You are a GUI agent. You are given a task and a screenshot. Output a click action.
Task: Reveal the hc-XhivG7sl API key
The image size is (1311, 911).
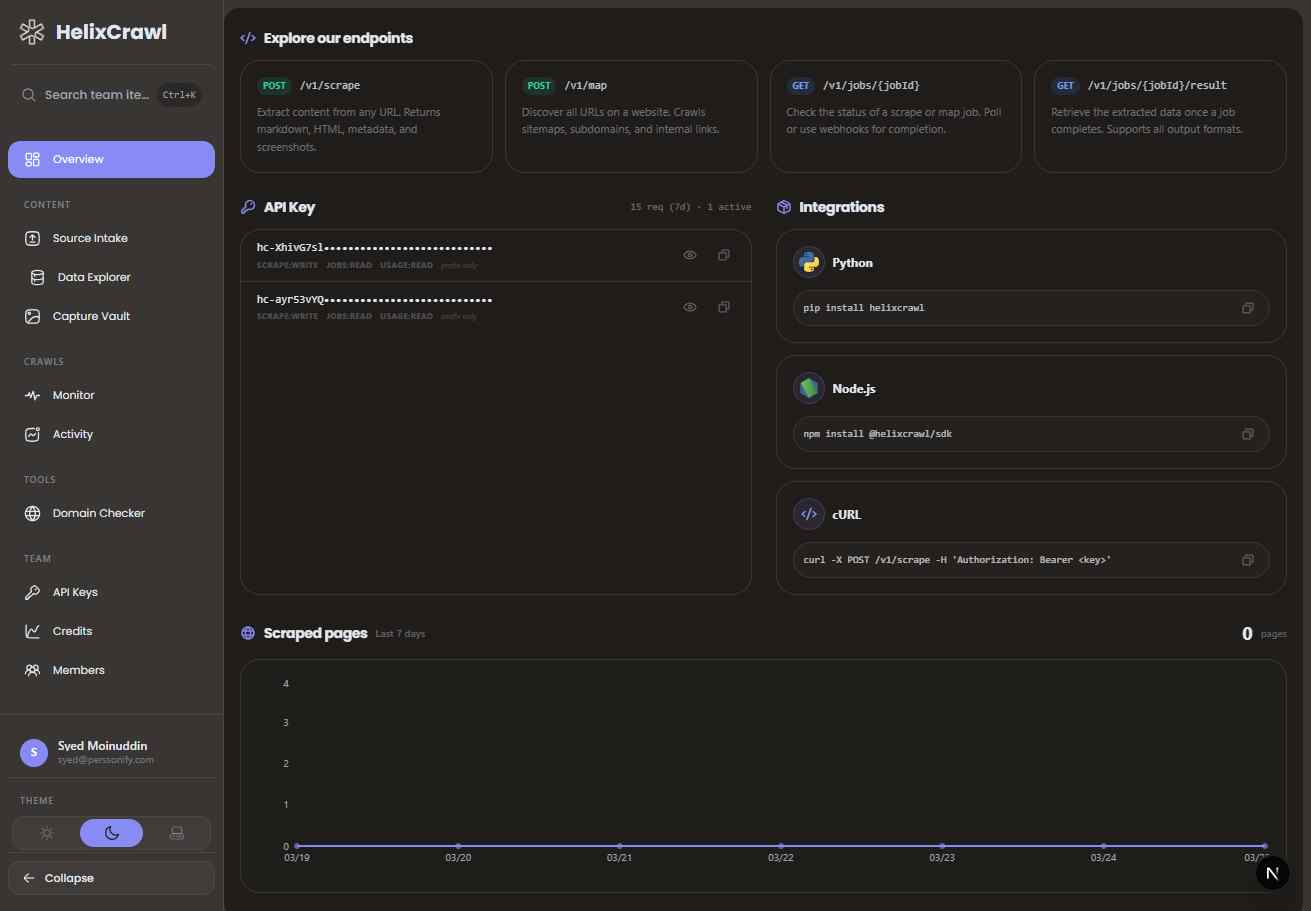[690, 255]
